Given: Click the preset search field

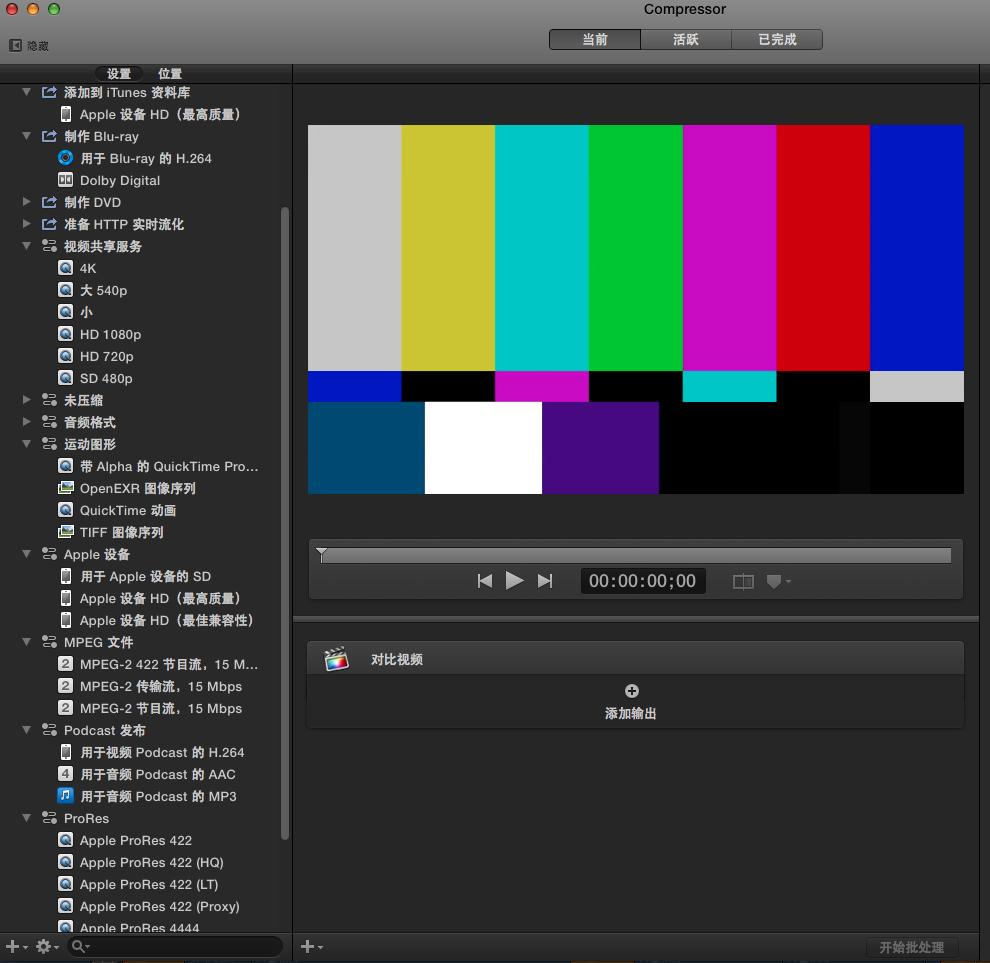Looking at the screenshot, I should (x=180, y=946).
